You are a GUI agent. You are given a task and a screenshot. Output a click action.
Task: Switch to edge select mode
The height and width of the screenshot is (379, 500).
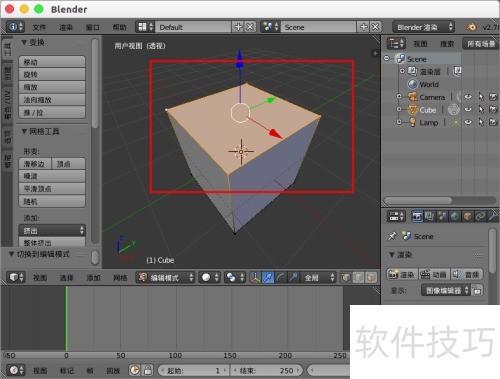358,277
